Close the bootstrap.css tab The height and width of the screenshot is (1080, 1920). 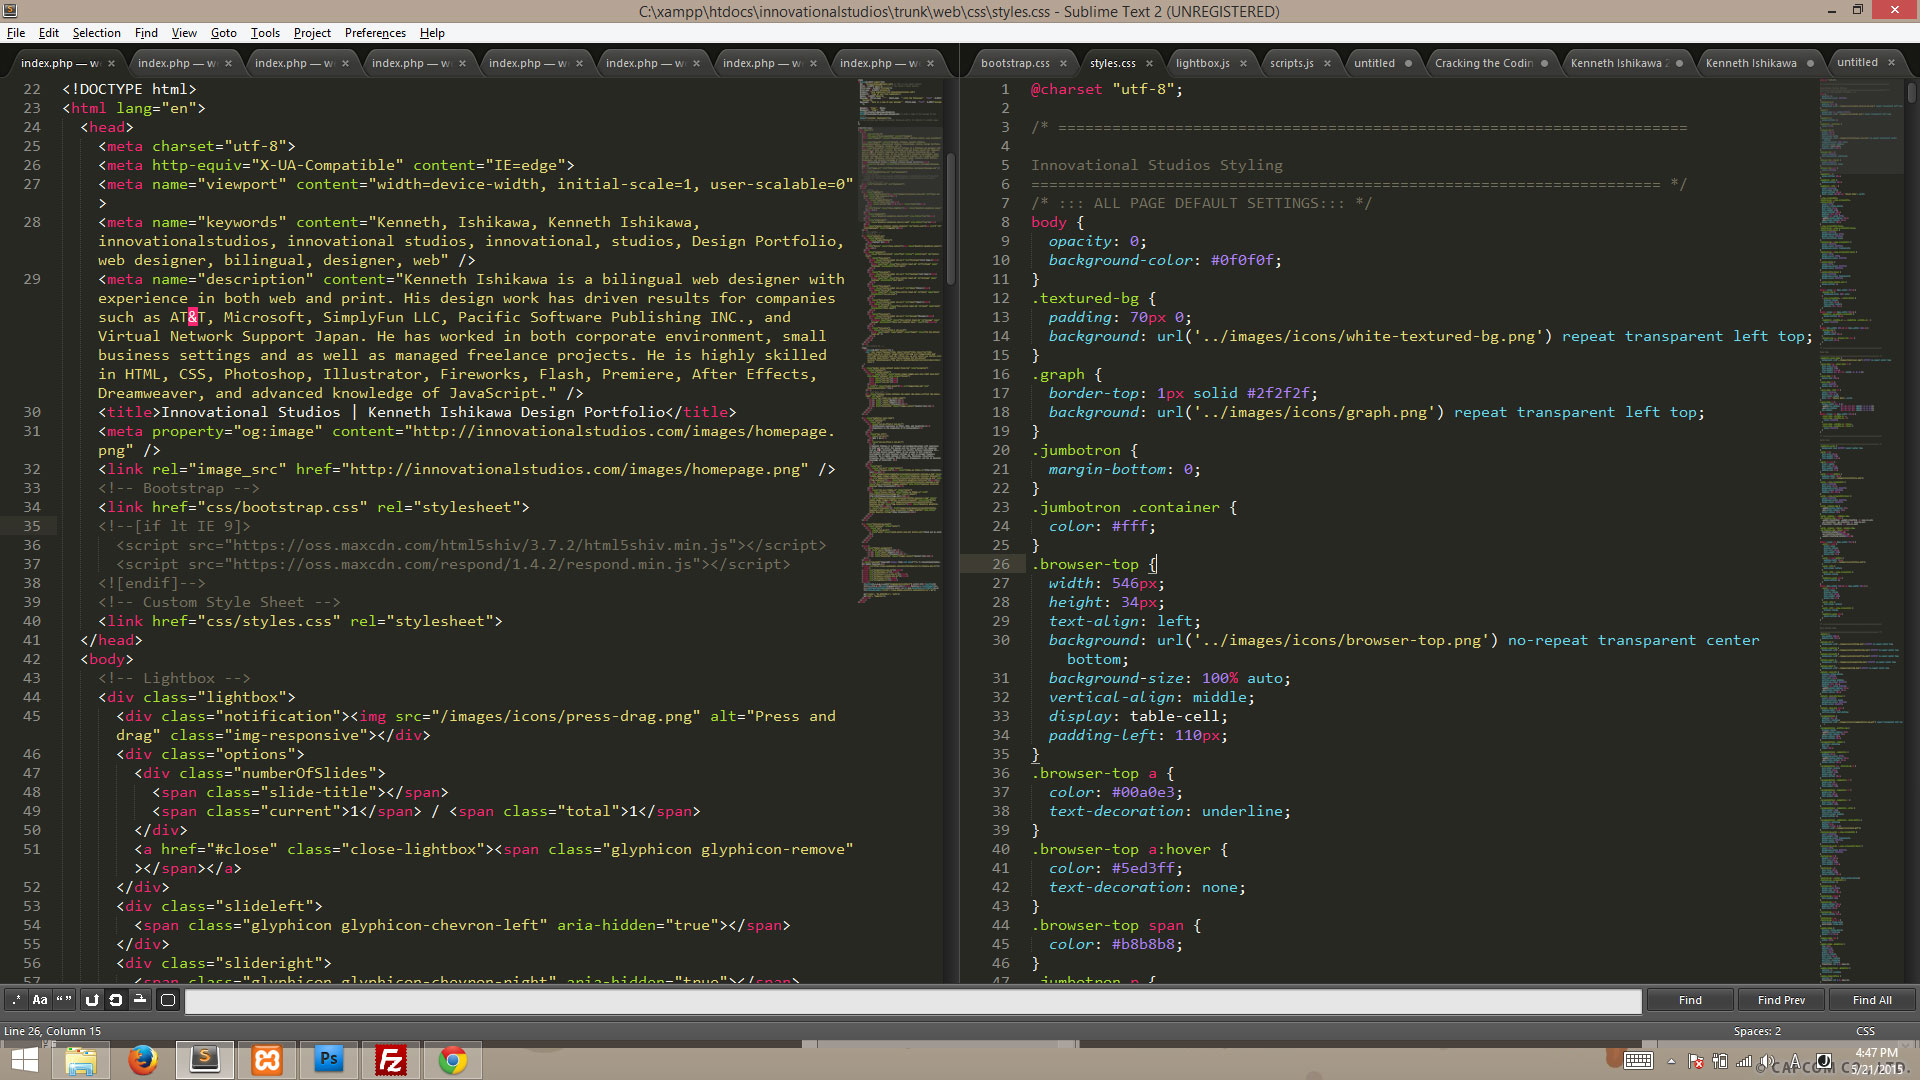point(1063,63)
